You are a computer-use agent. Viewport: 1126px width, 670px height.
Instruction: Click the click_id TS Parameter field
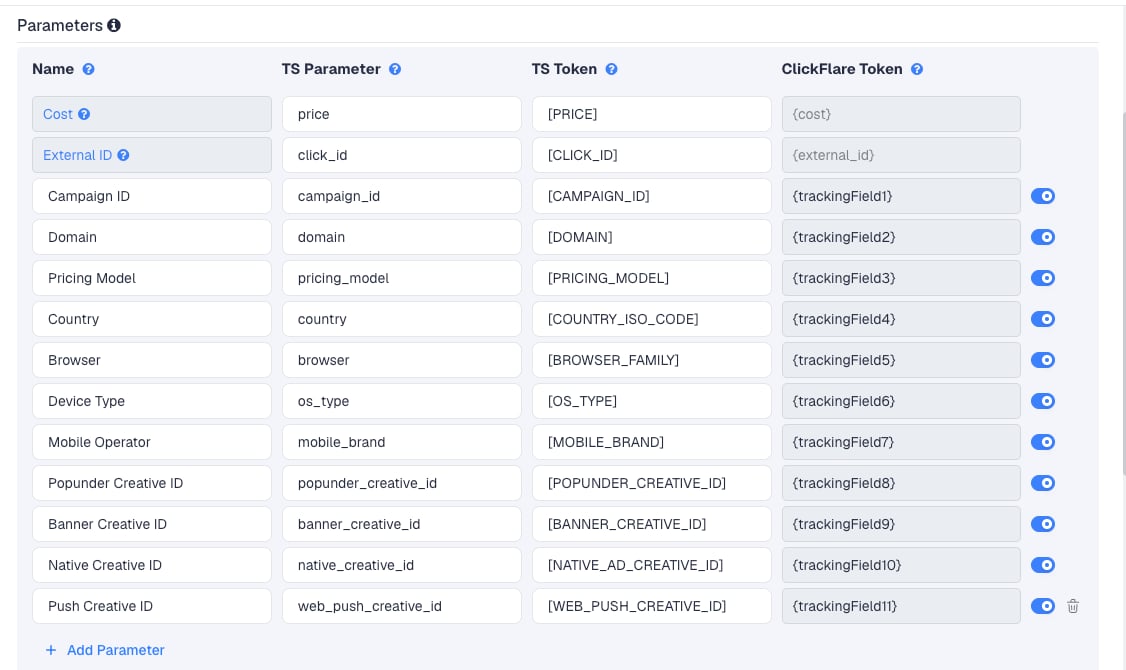pyautogui.click(x=401, y=155)
